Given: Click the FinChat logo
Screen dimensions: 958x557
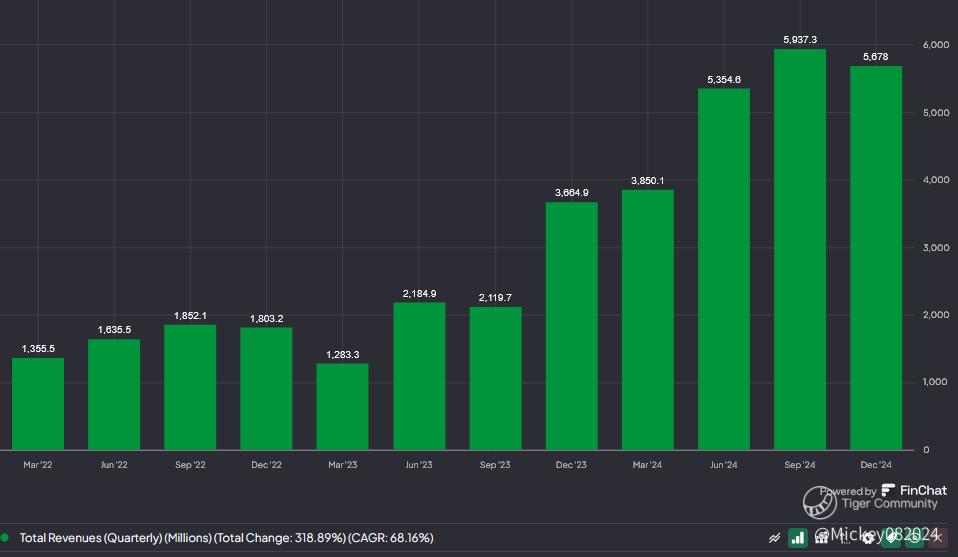Looking at the screenshot, I should tap(889, 491).
